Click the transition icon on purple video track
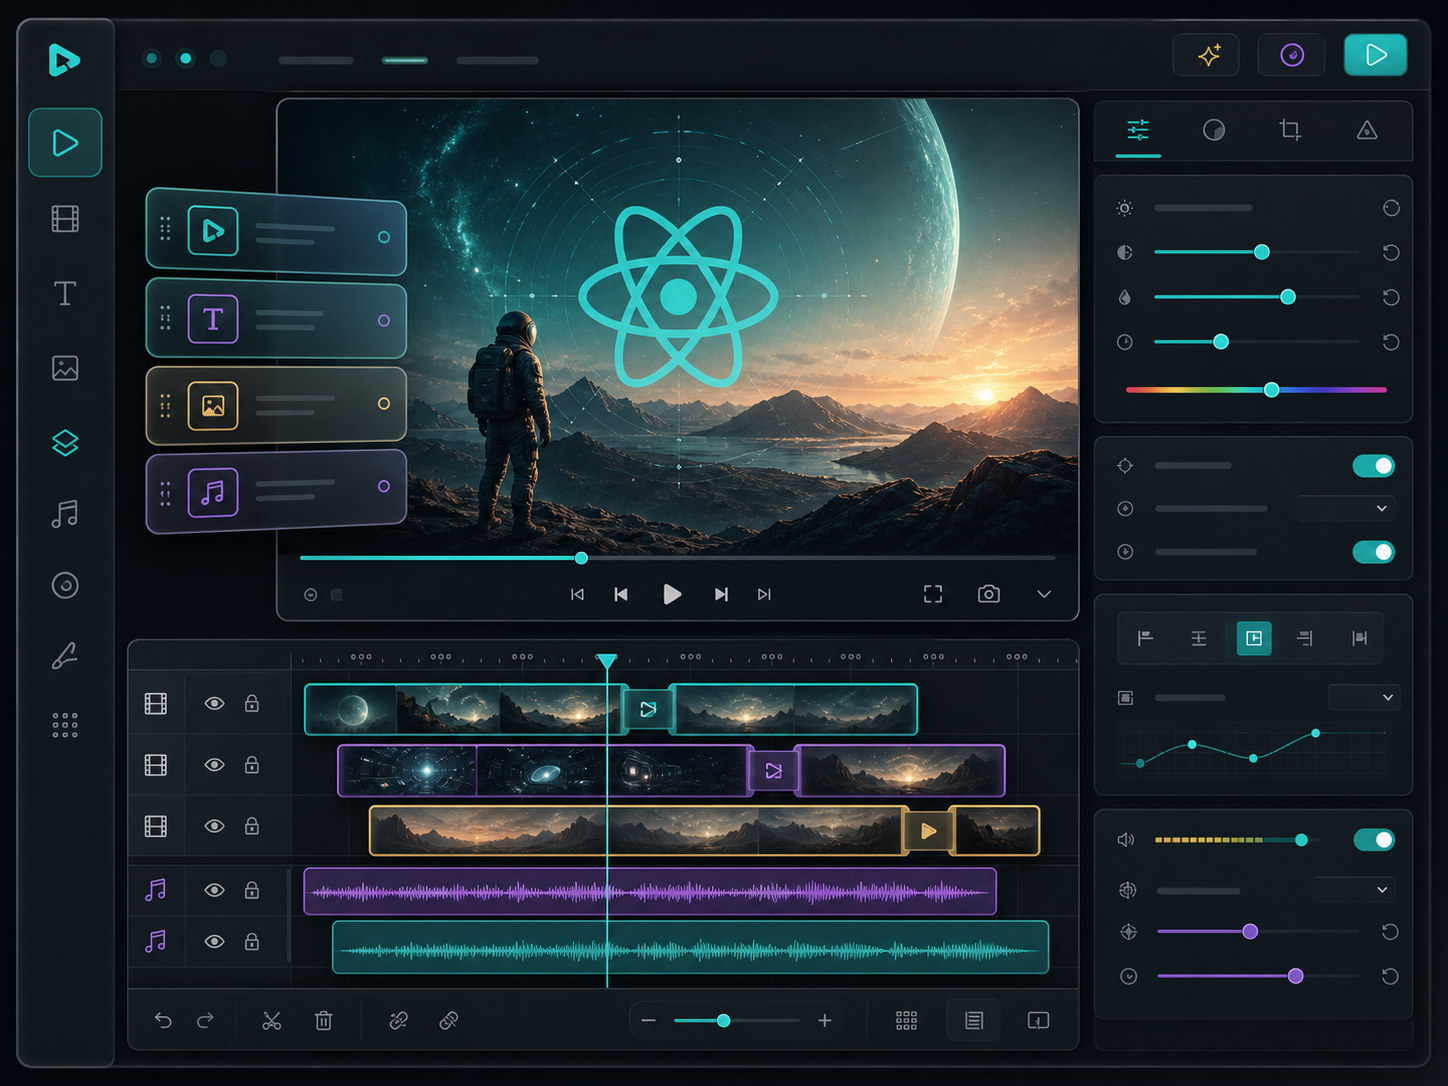Viewport: 1448px width, 1086px height. coord(773,770)
